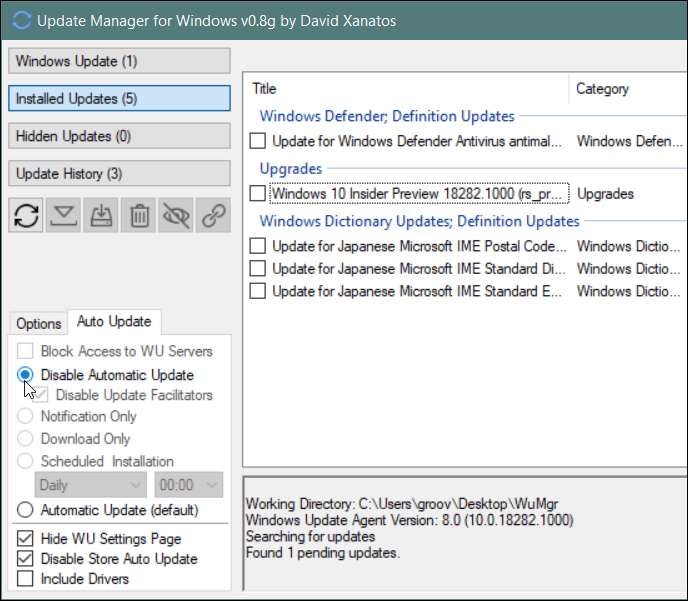Image resolution: width=688 pixels, height=601 pixels.
Task: Switch to the Auto Update tab
Action: [x=114, y=322]
